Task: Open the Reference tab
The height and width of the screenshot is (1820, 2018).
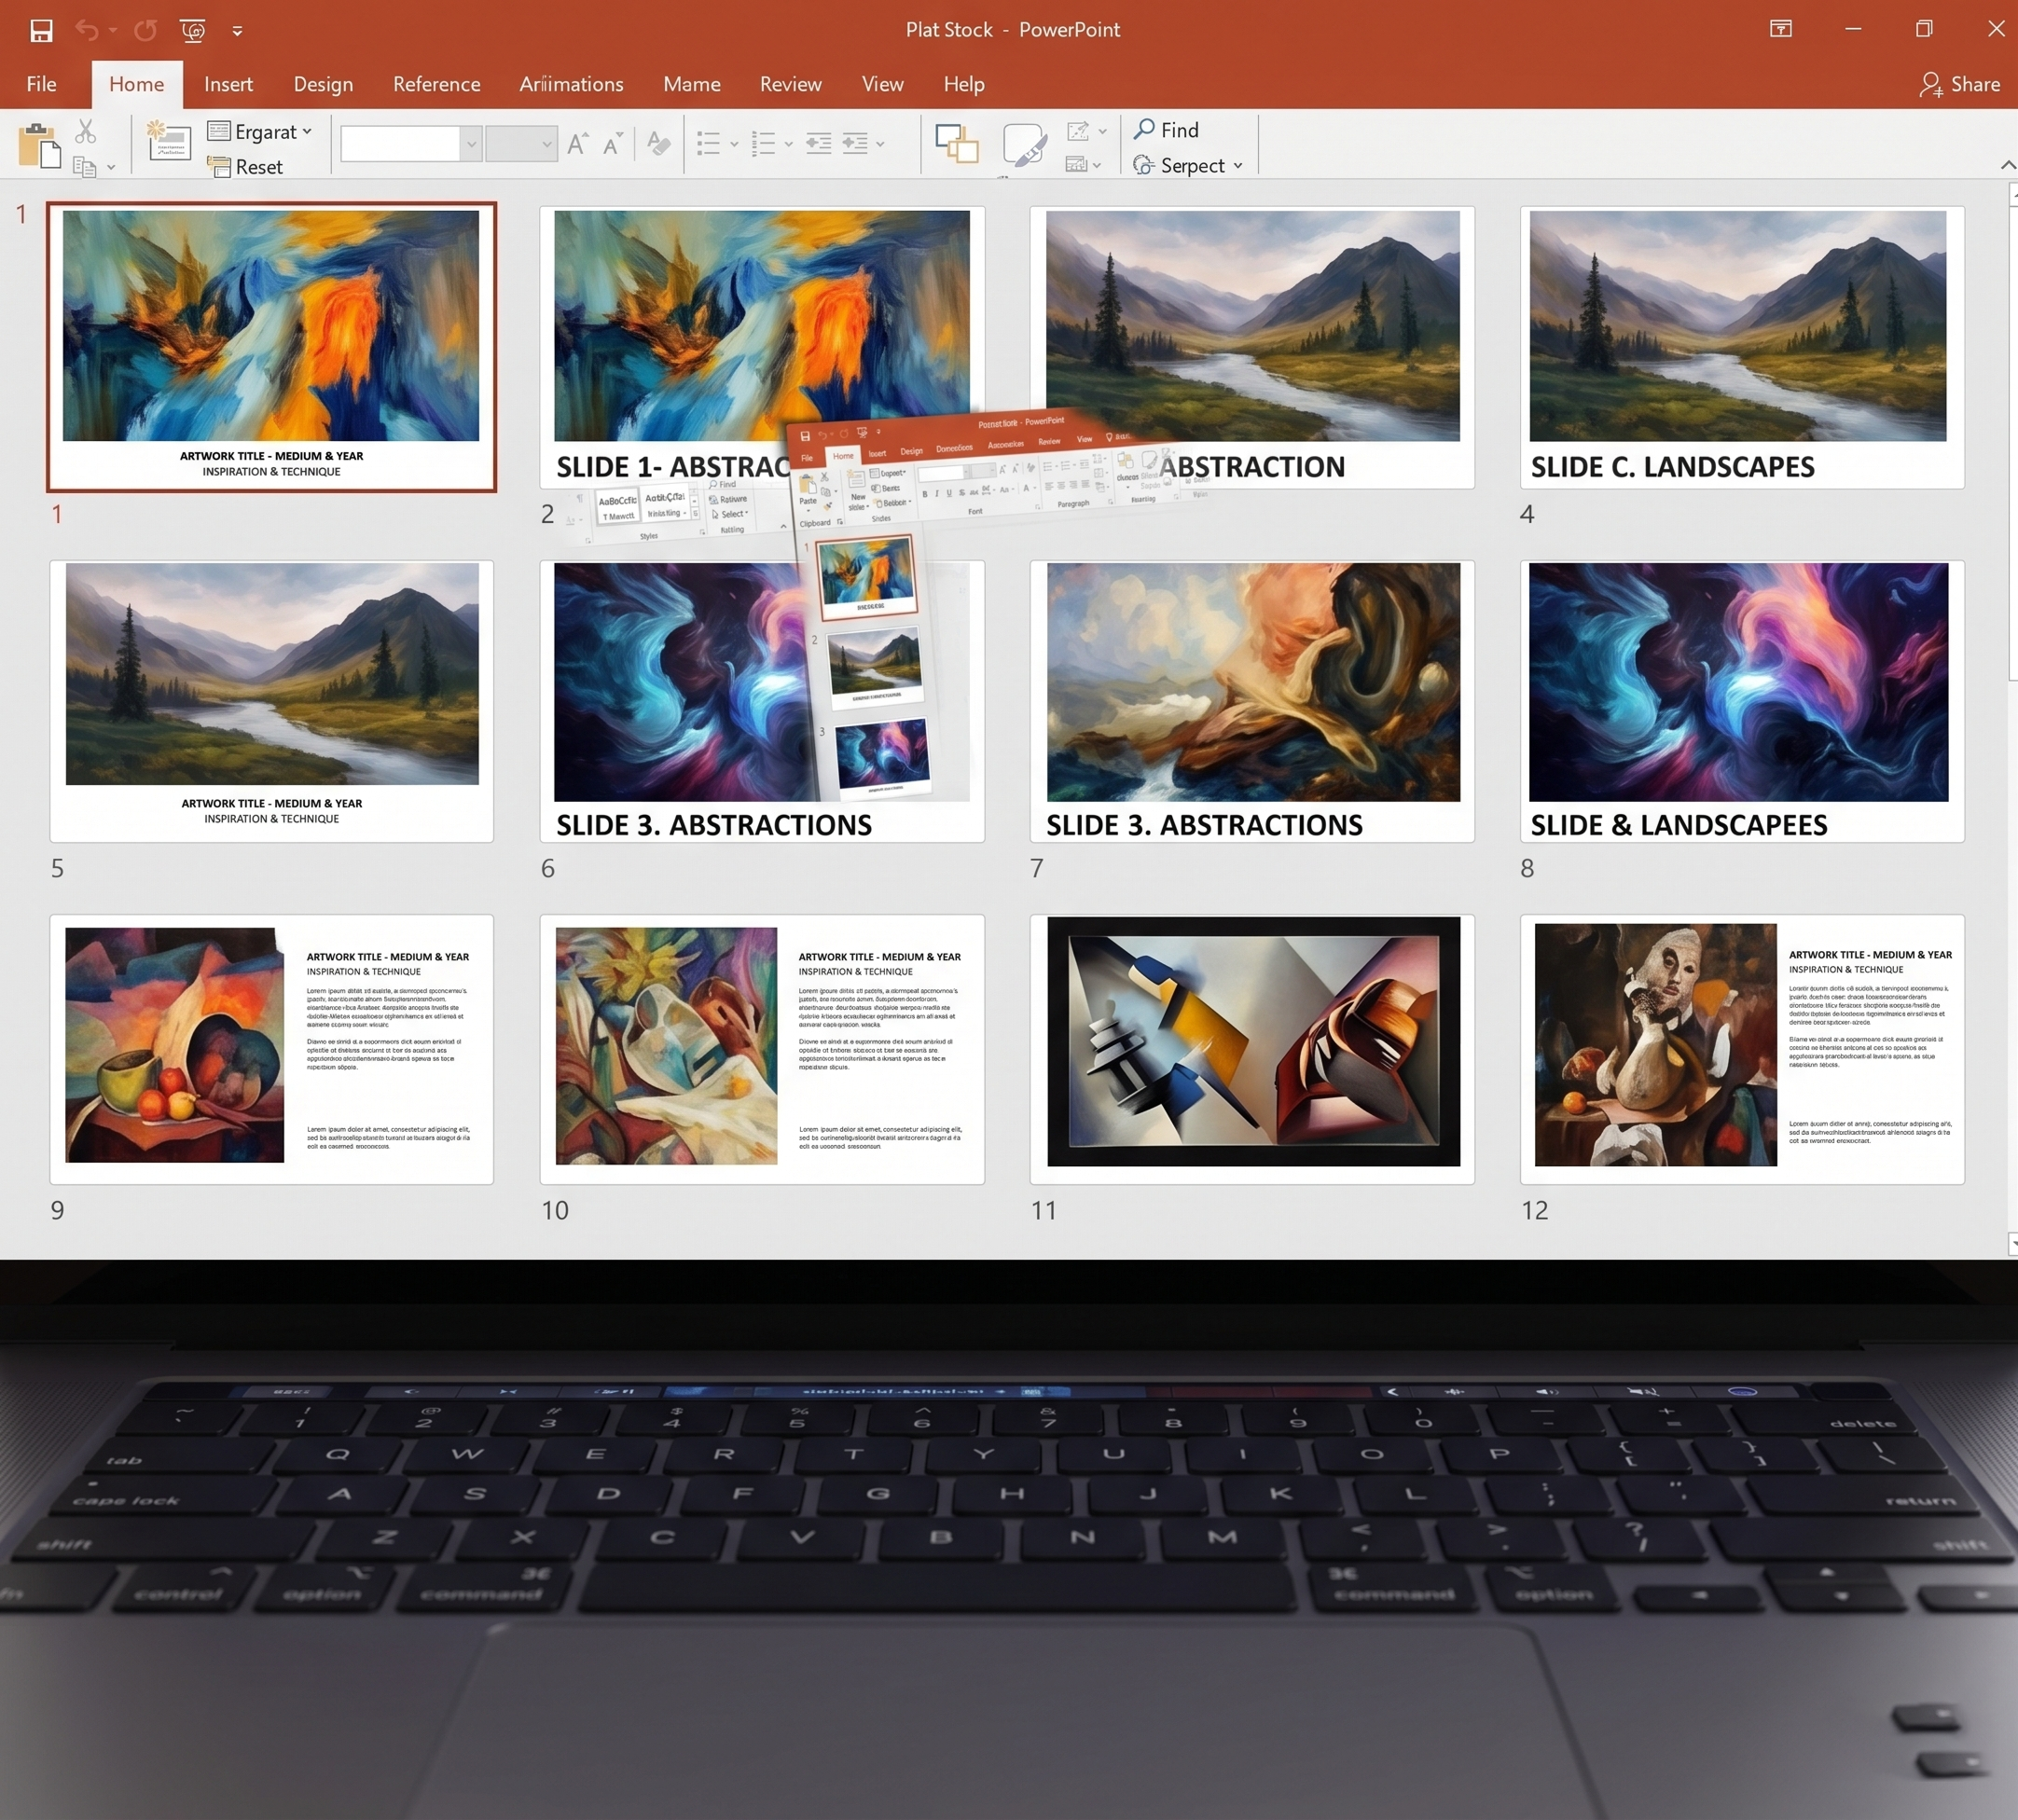Action: pos(436,84)
